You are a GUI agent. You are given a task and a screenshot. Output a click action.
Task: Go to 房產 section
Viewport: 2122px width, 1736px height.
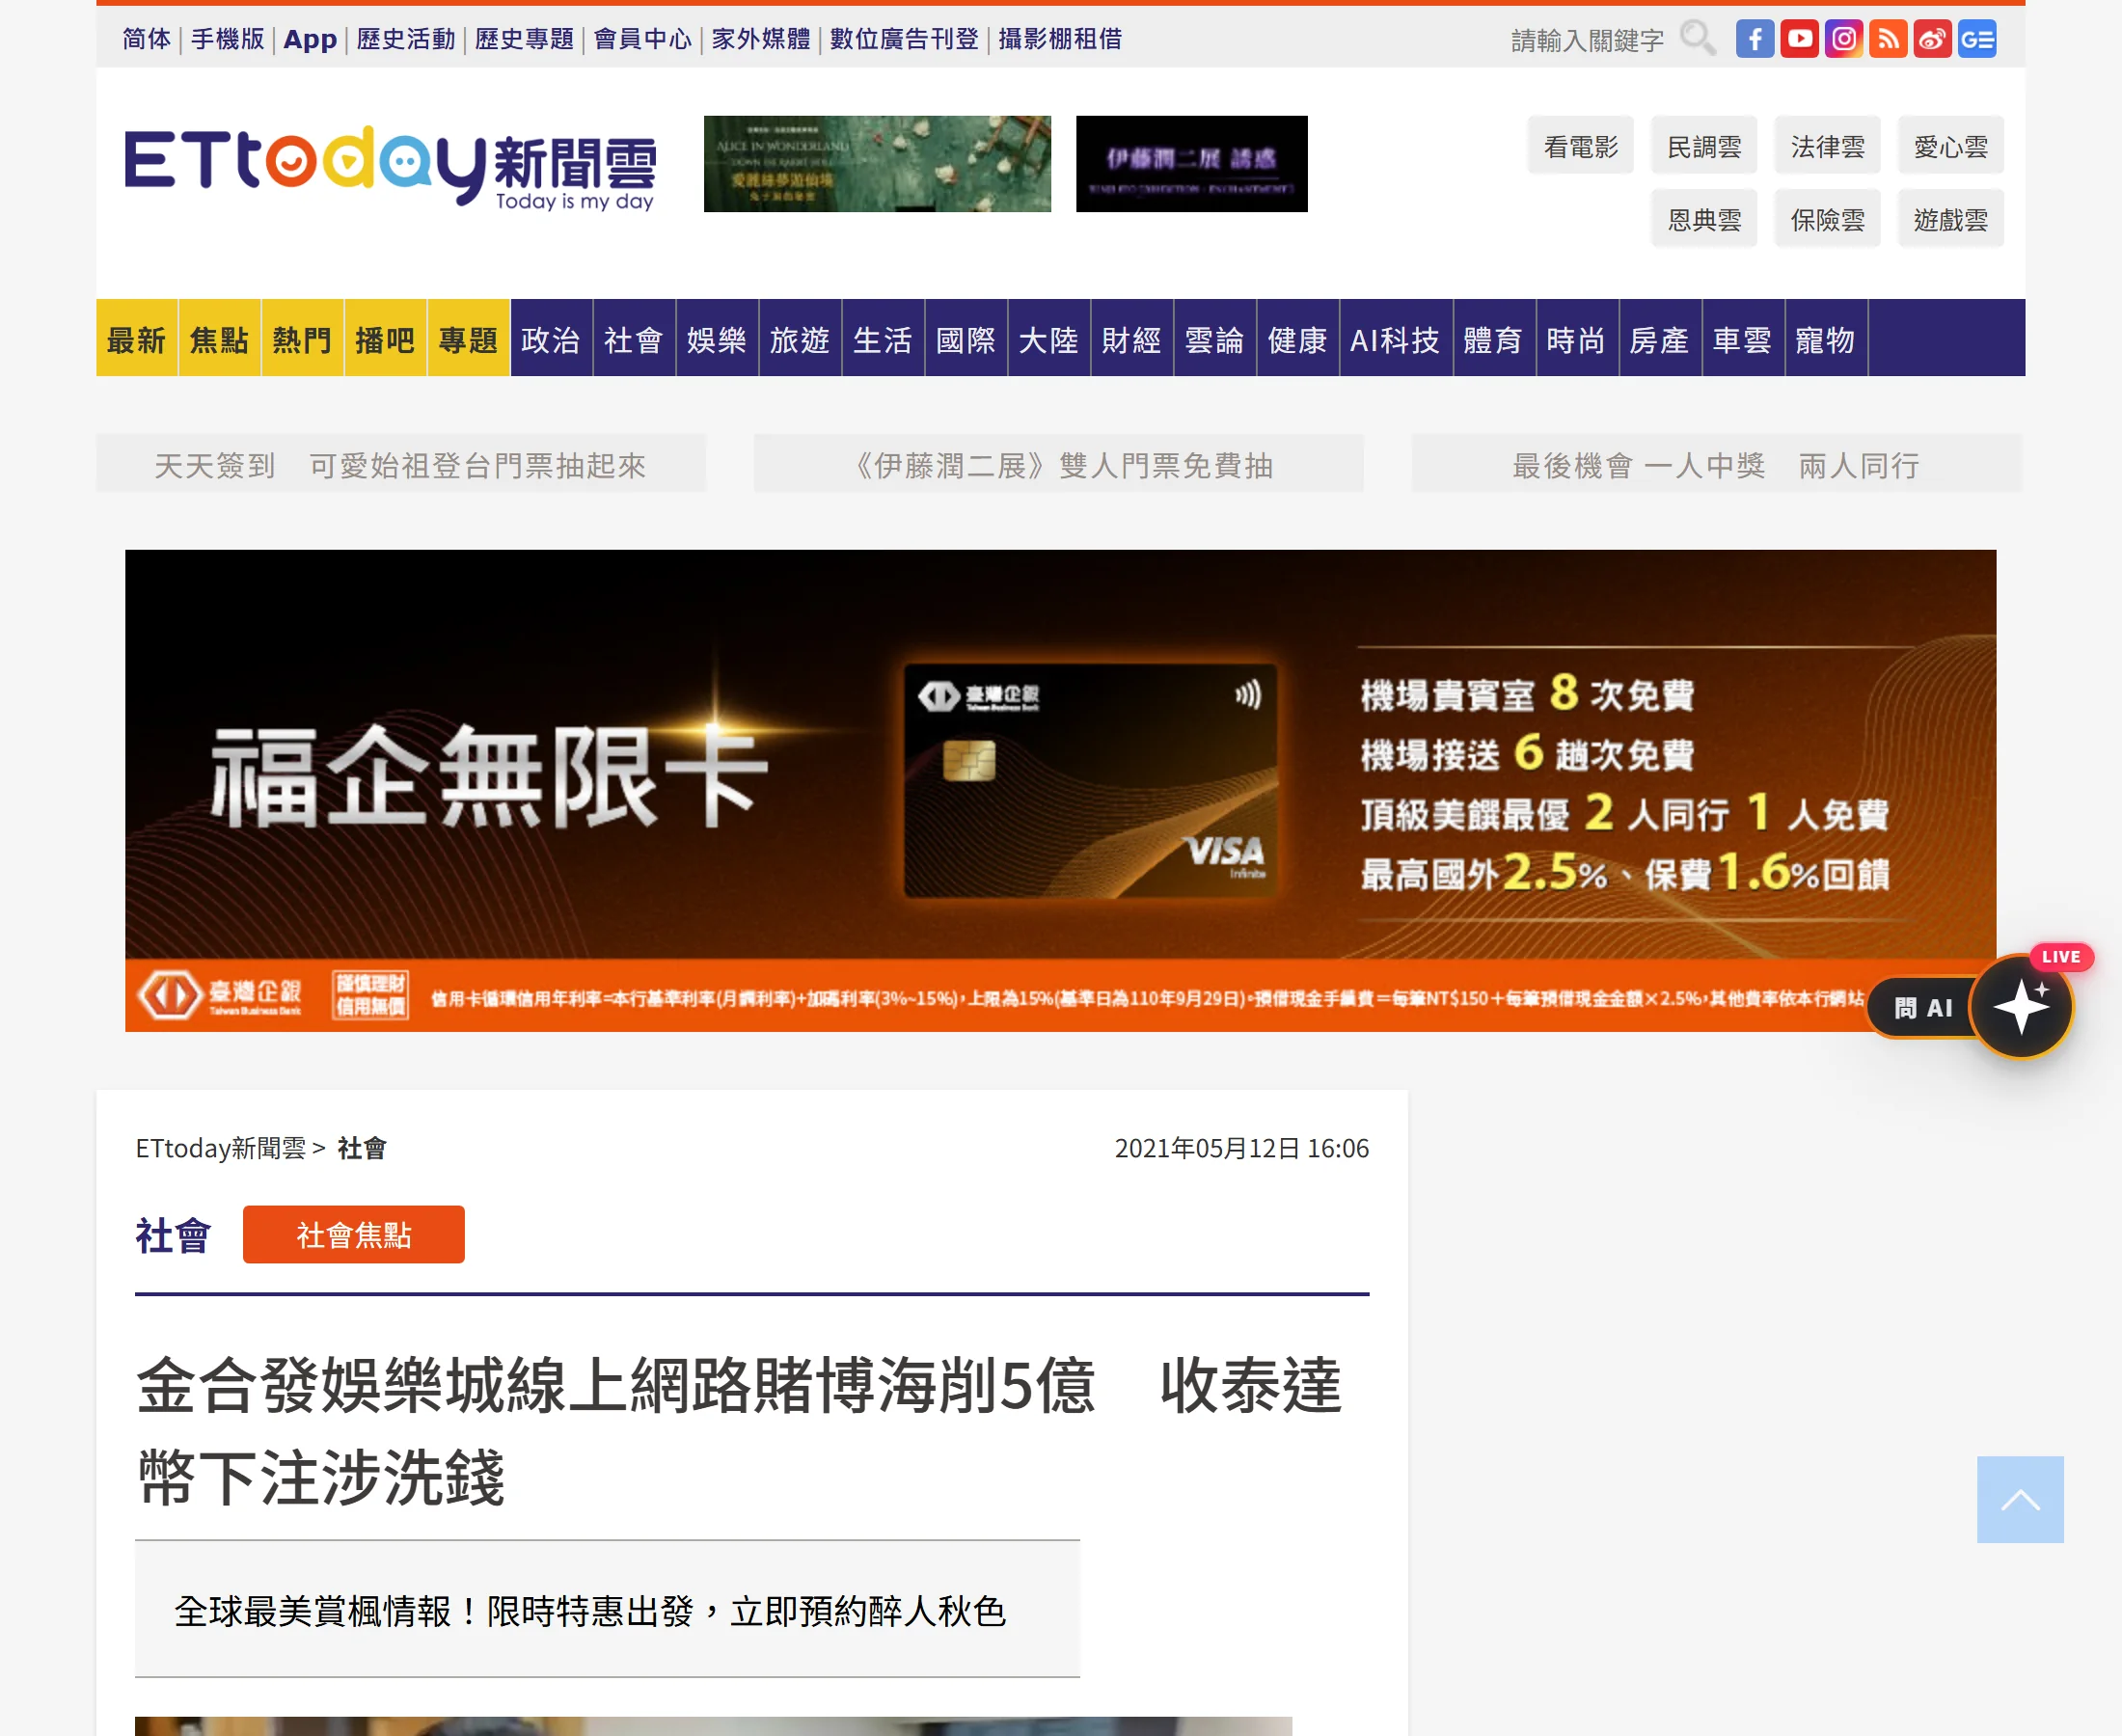[1660, 339]
